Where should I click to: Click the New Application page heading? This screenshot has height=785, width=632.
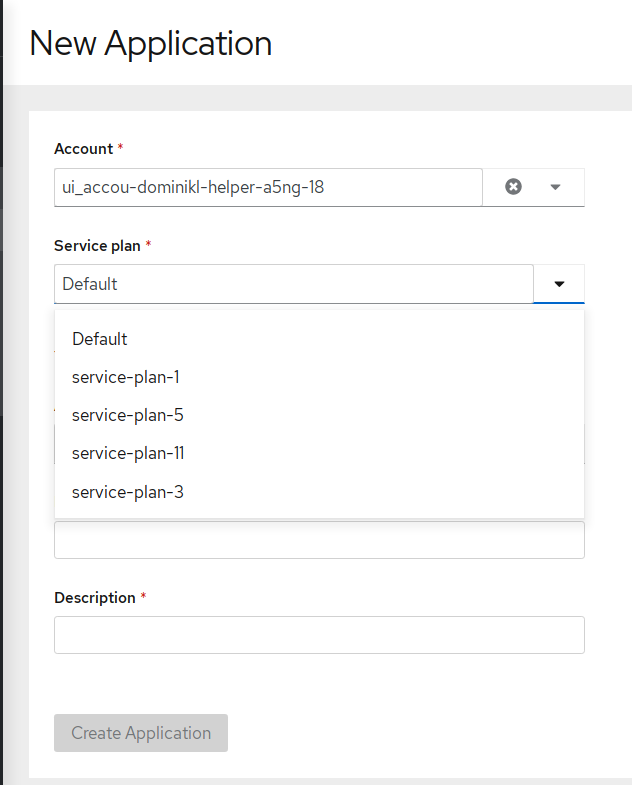pos(151,44)
